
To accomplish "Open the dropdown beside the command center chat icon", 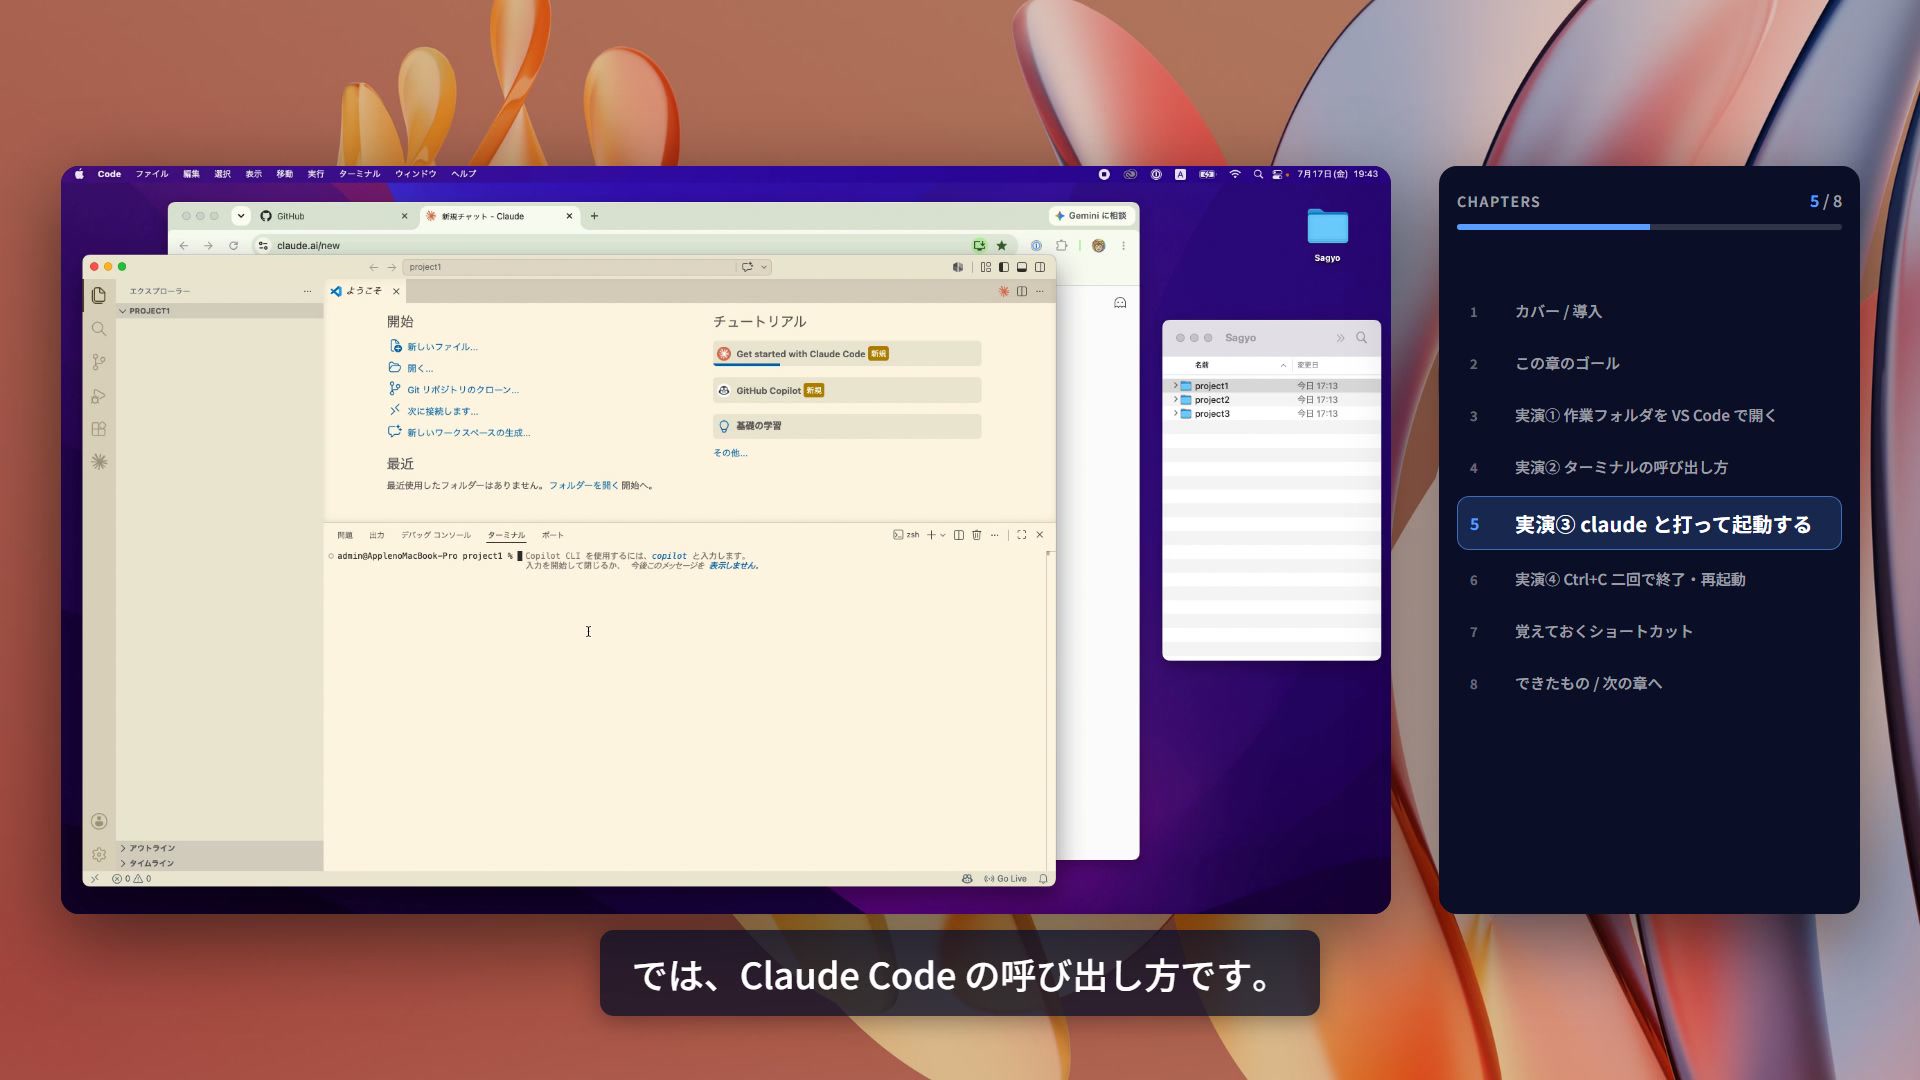I will (x=764, y=267).
